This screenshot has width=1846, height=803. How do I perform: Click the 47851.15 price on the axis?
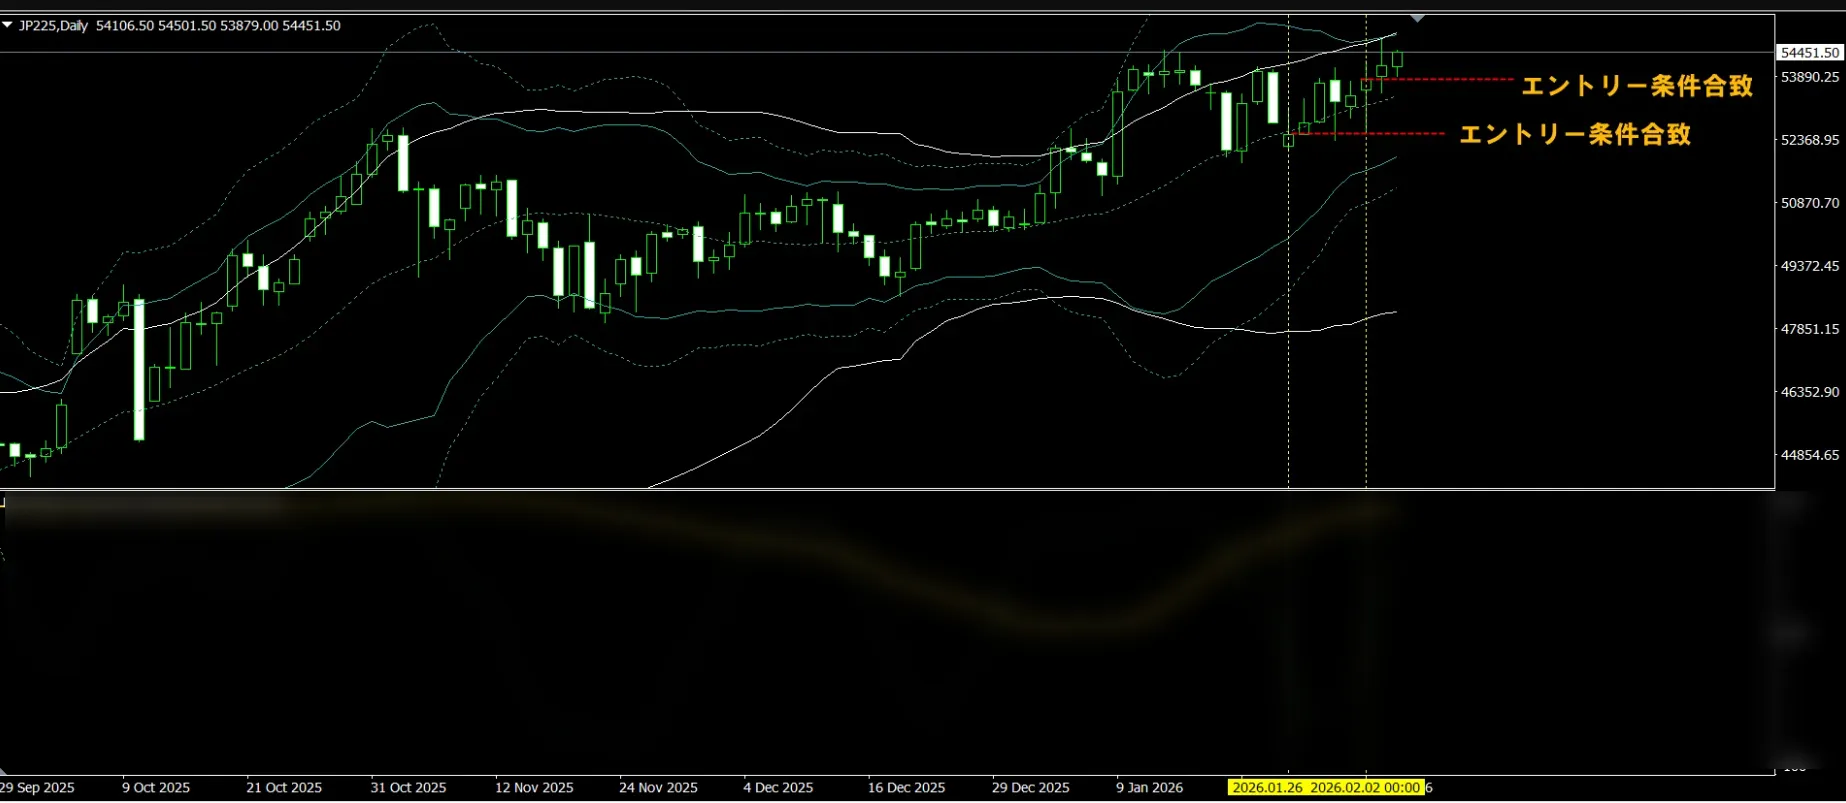click(x=1810, y=329)
